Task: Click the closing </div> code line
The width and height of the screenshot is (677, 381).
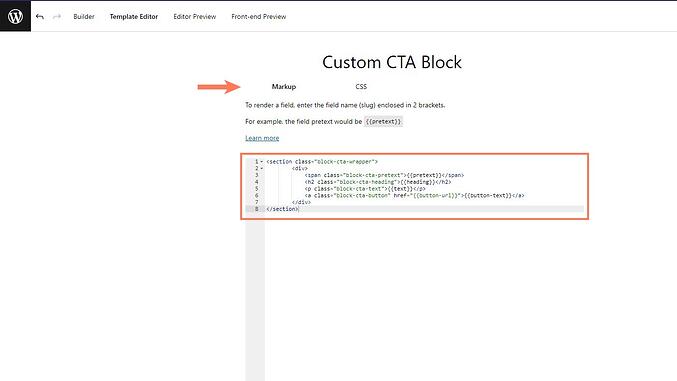Action: tap(301, 202)
